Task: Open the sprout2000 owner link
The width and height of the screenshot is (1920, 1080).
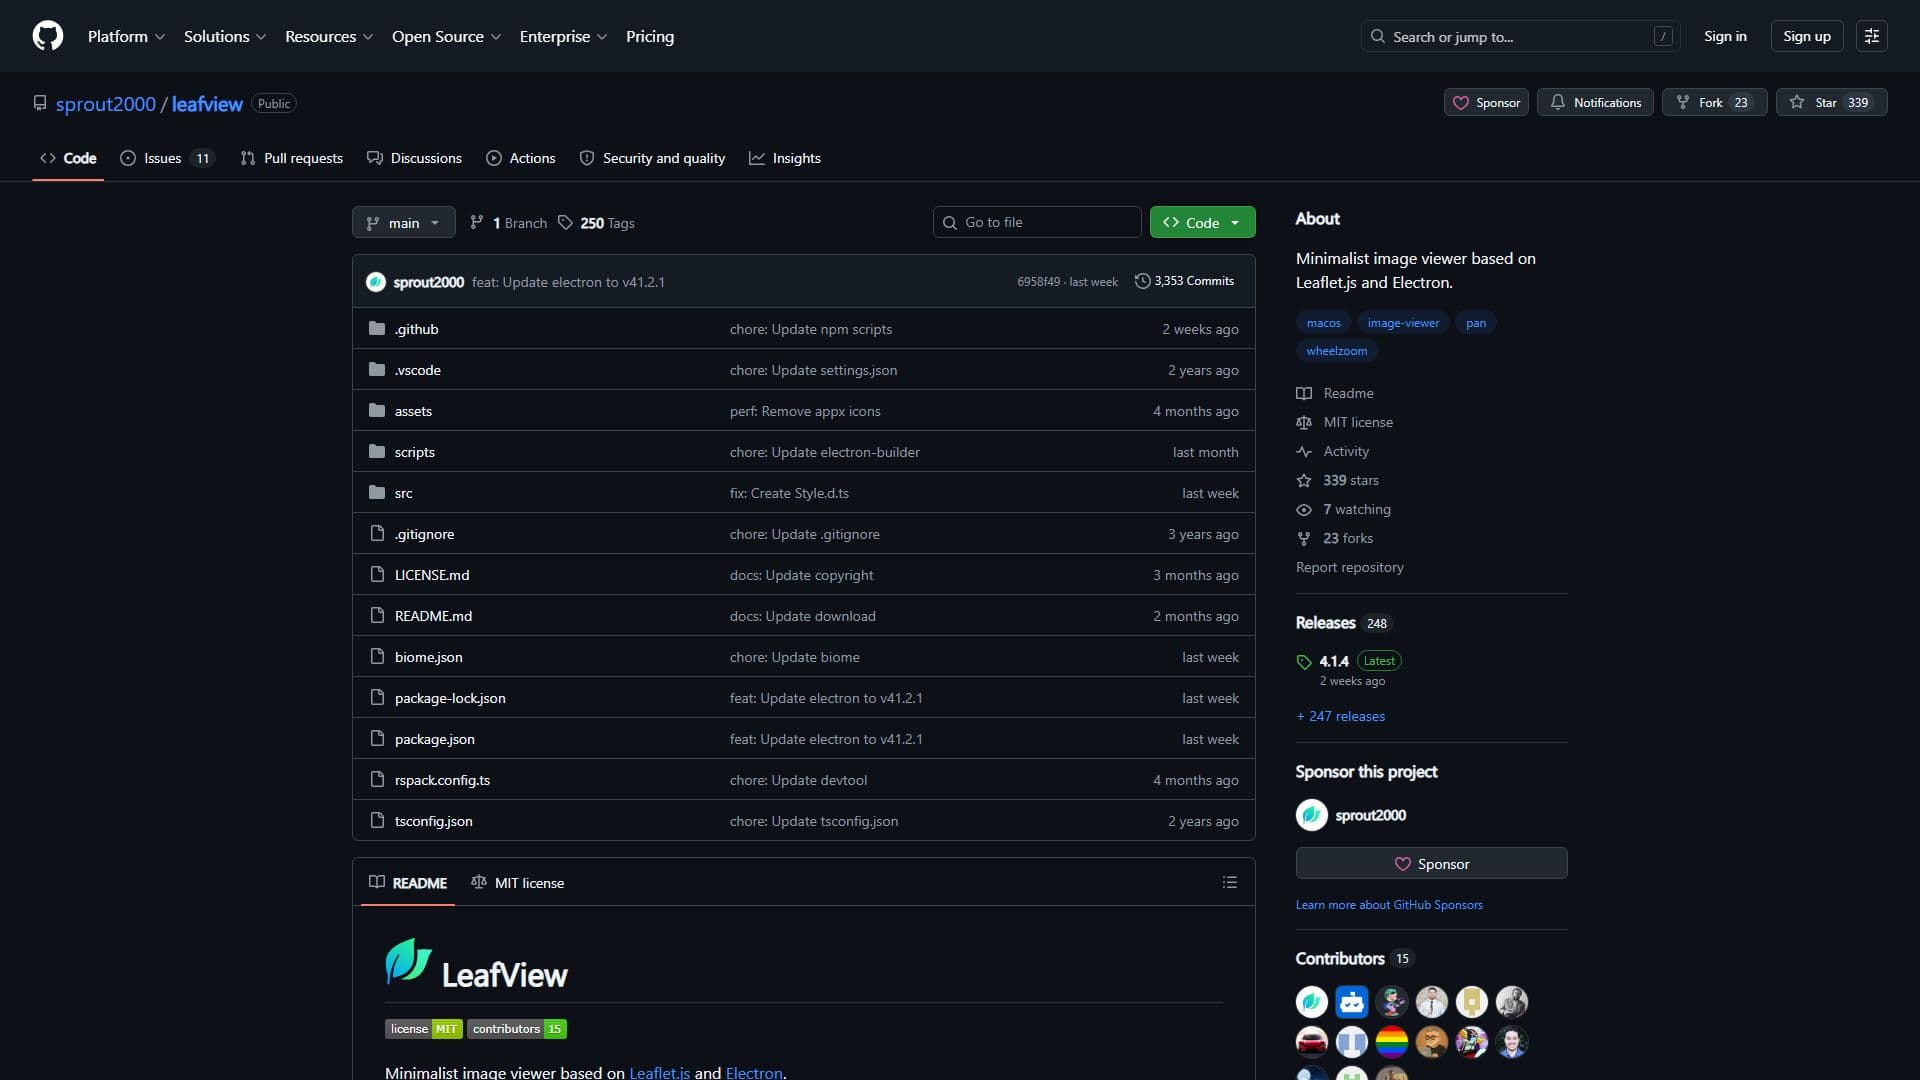Action: [x=106, y=104]
